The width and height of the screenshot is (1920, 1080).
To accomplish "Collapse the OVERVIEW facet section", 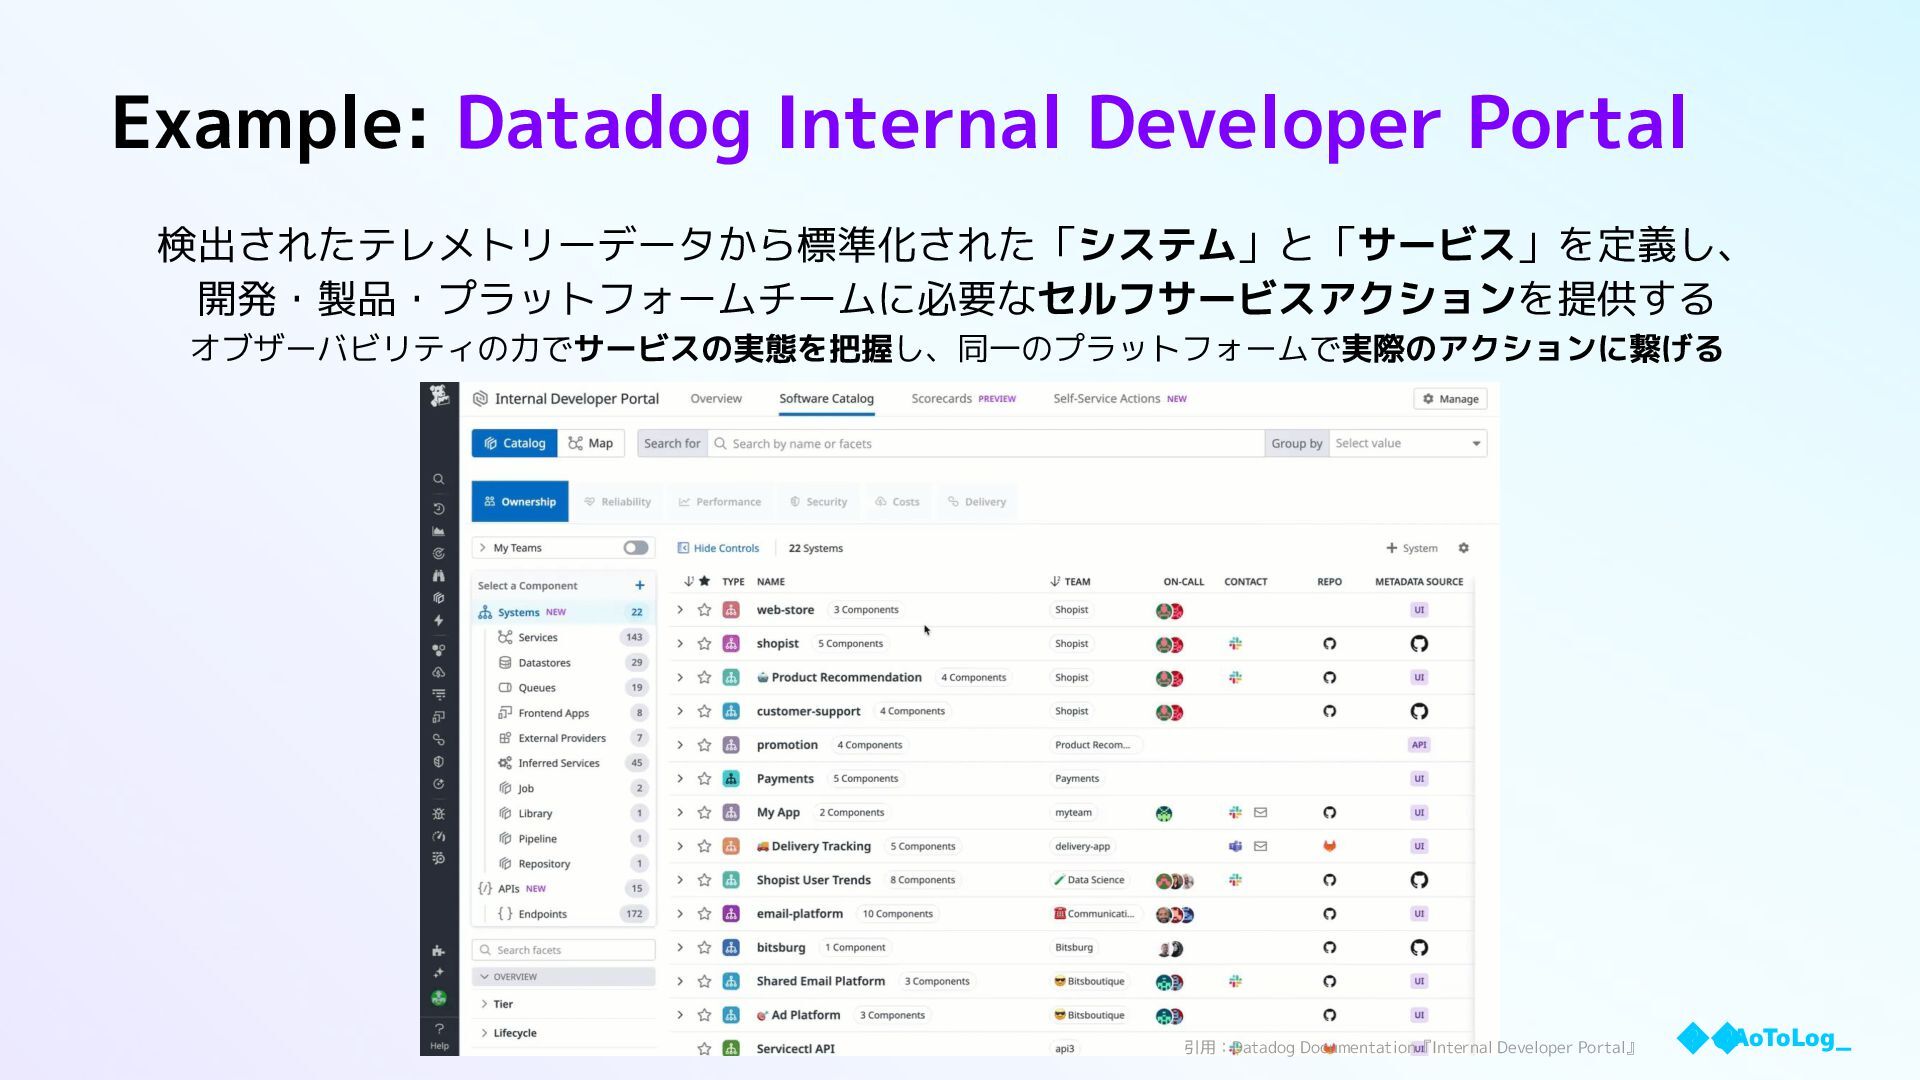I will (x=563, y=977).
